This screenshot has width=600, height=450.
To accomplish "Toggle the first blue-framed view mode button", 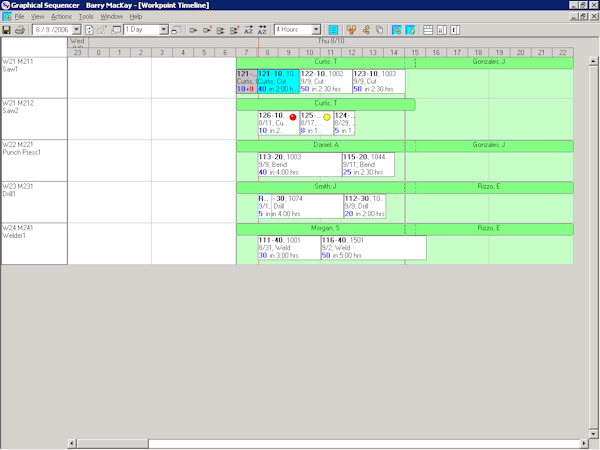I will pos(397,30).
